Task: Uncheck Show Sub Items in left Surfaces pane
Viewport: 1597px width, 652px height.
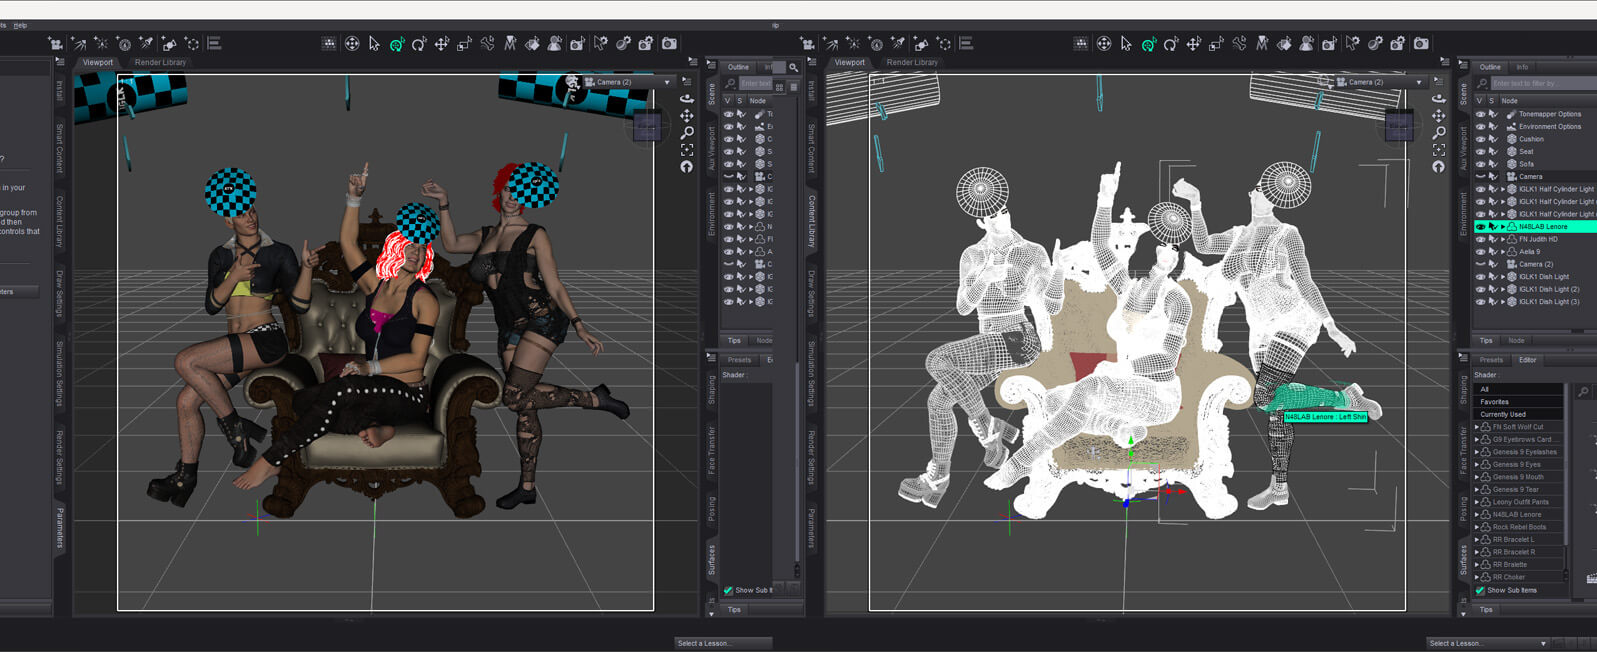Action: (728, 591)
